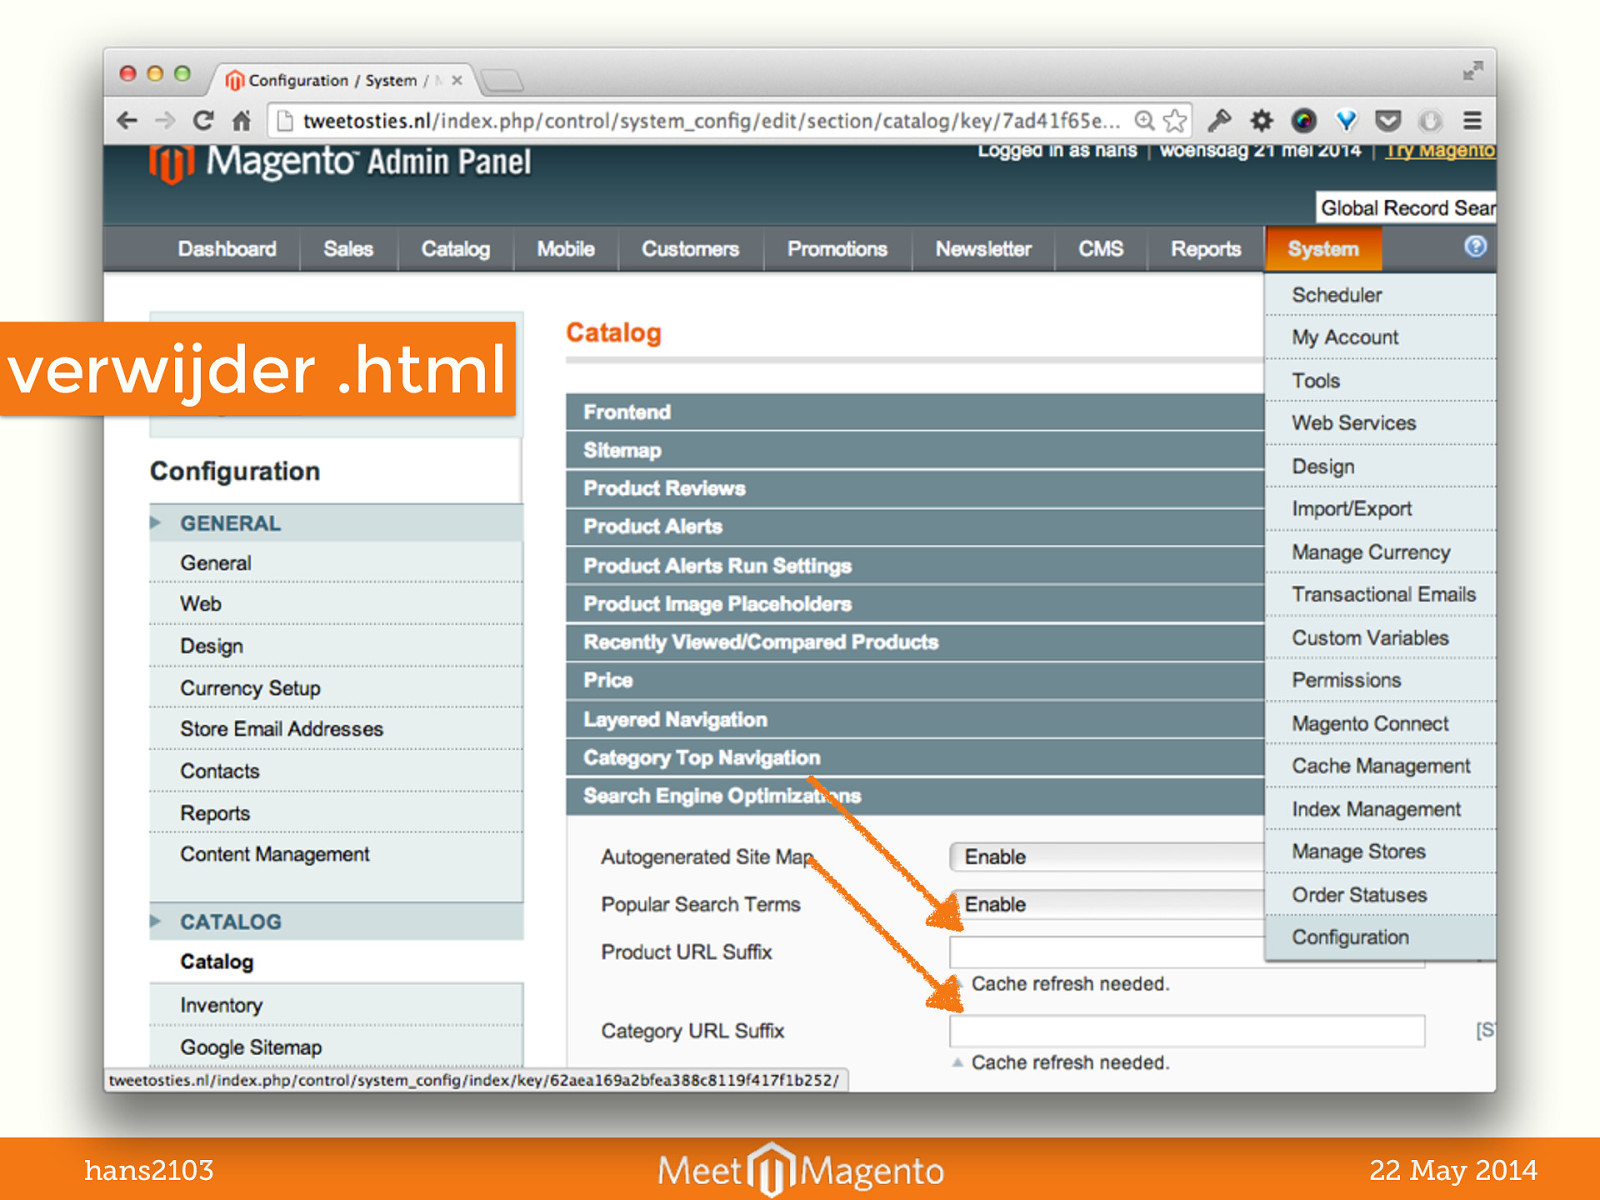Open Autogenerated Site Map dropdown
This screenshot has height=1200, width=1600.
point(1107,857)
